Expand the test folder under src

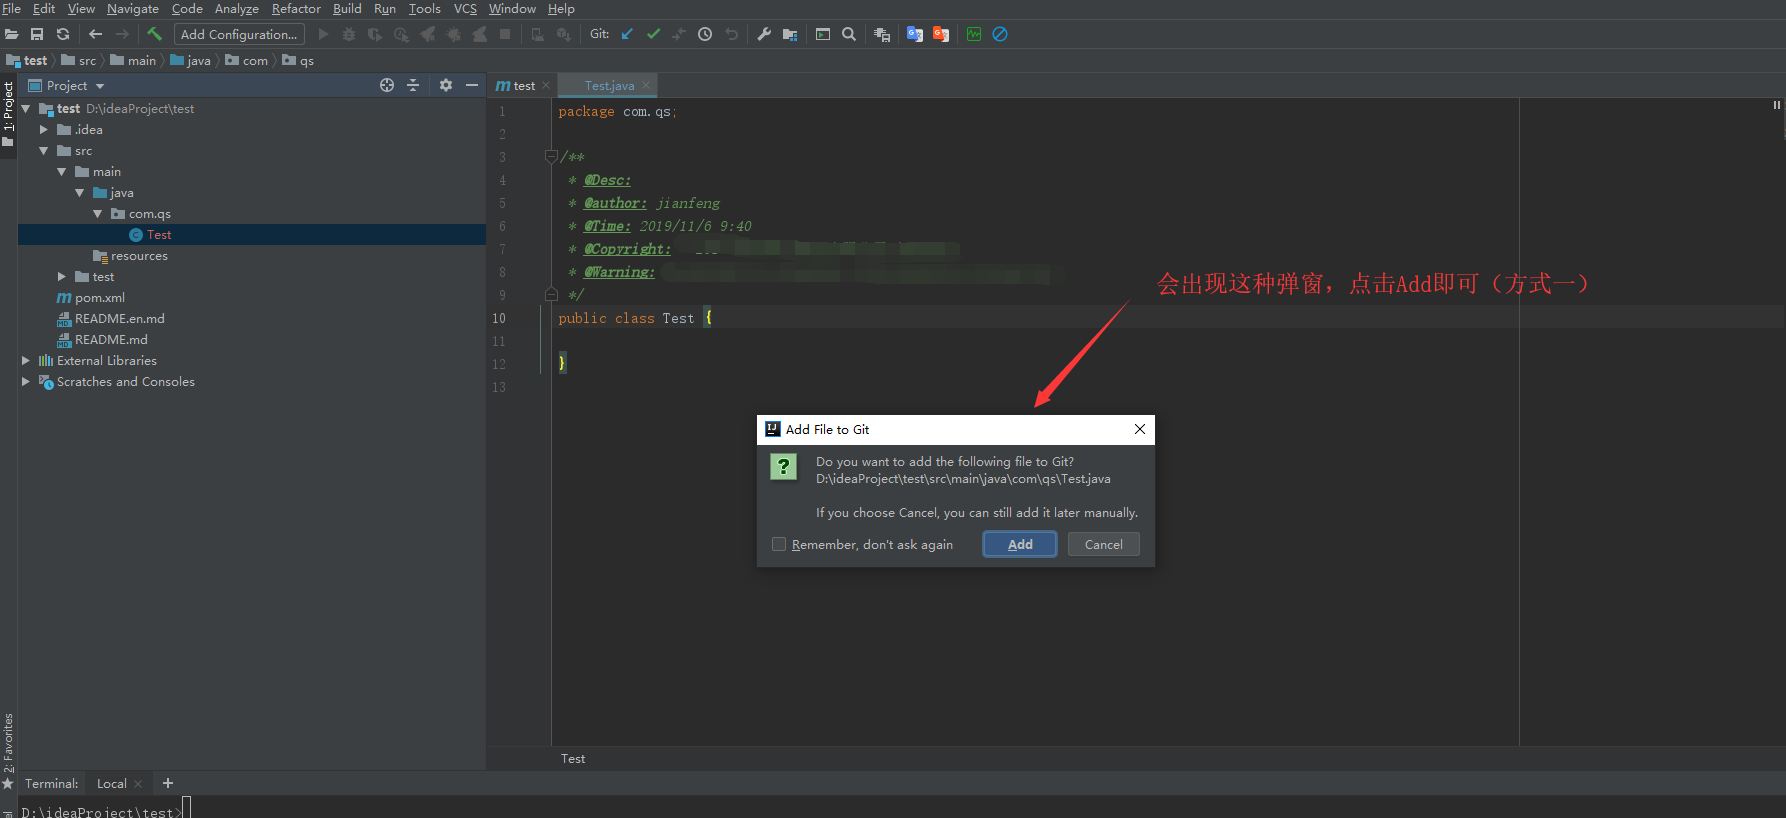62,276
